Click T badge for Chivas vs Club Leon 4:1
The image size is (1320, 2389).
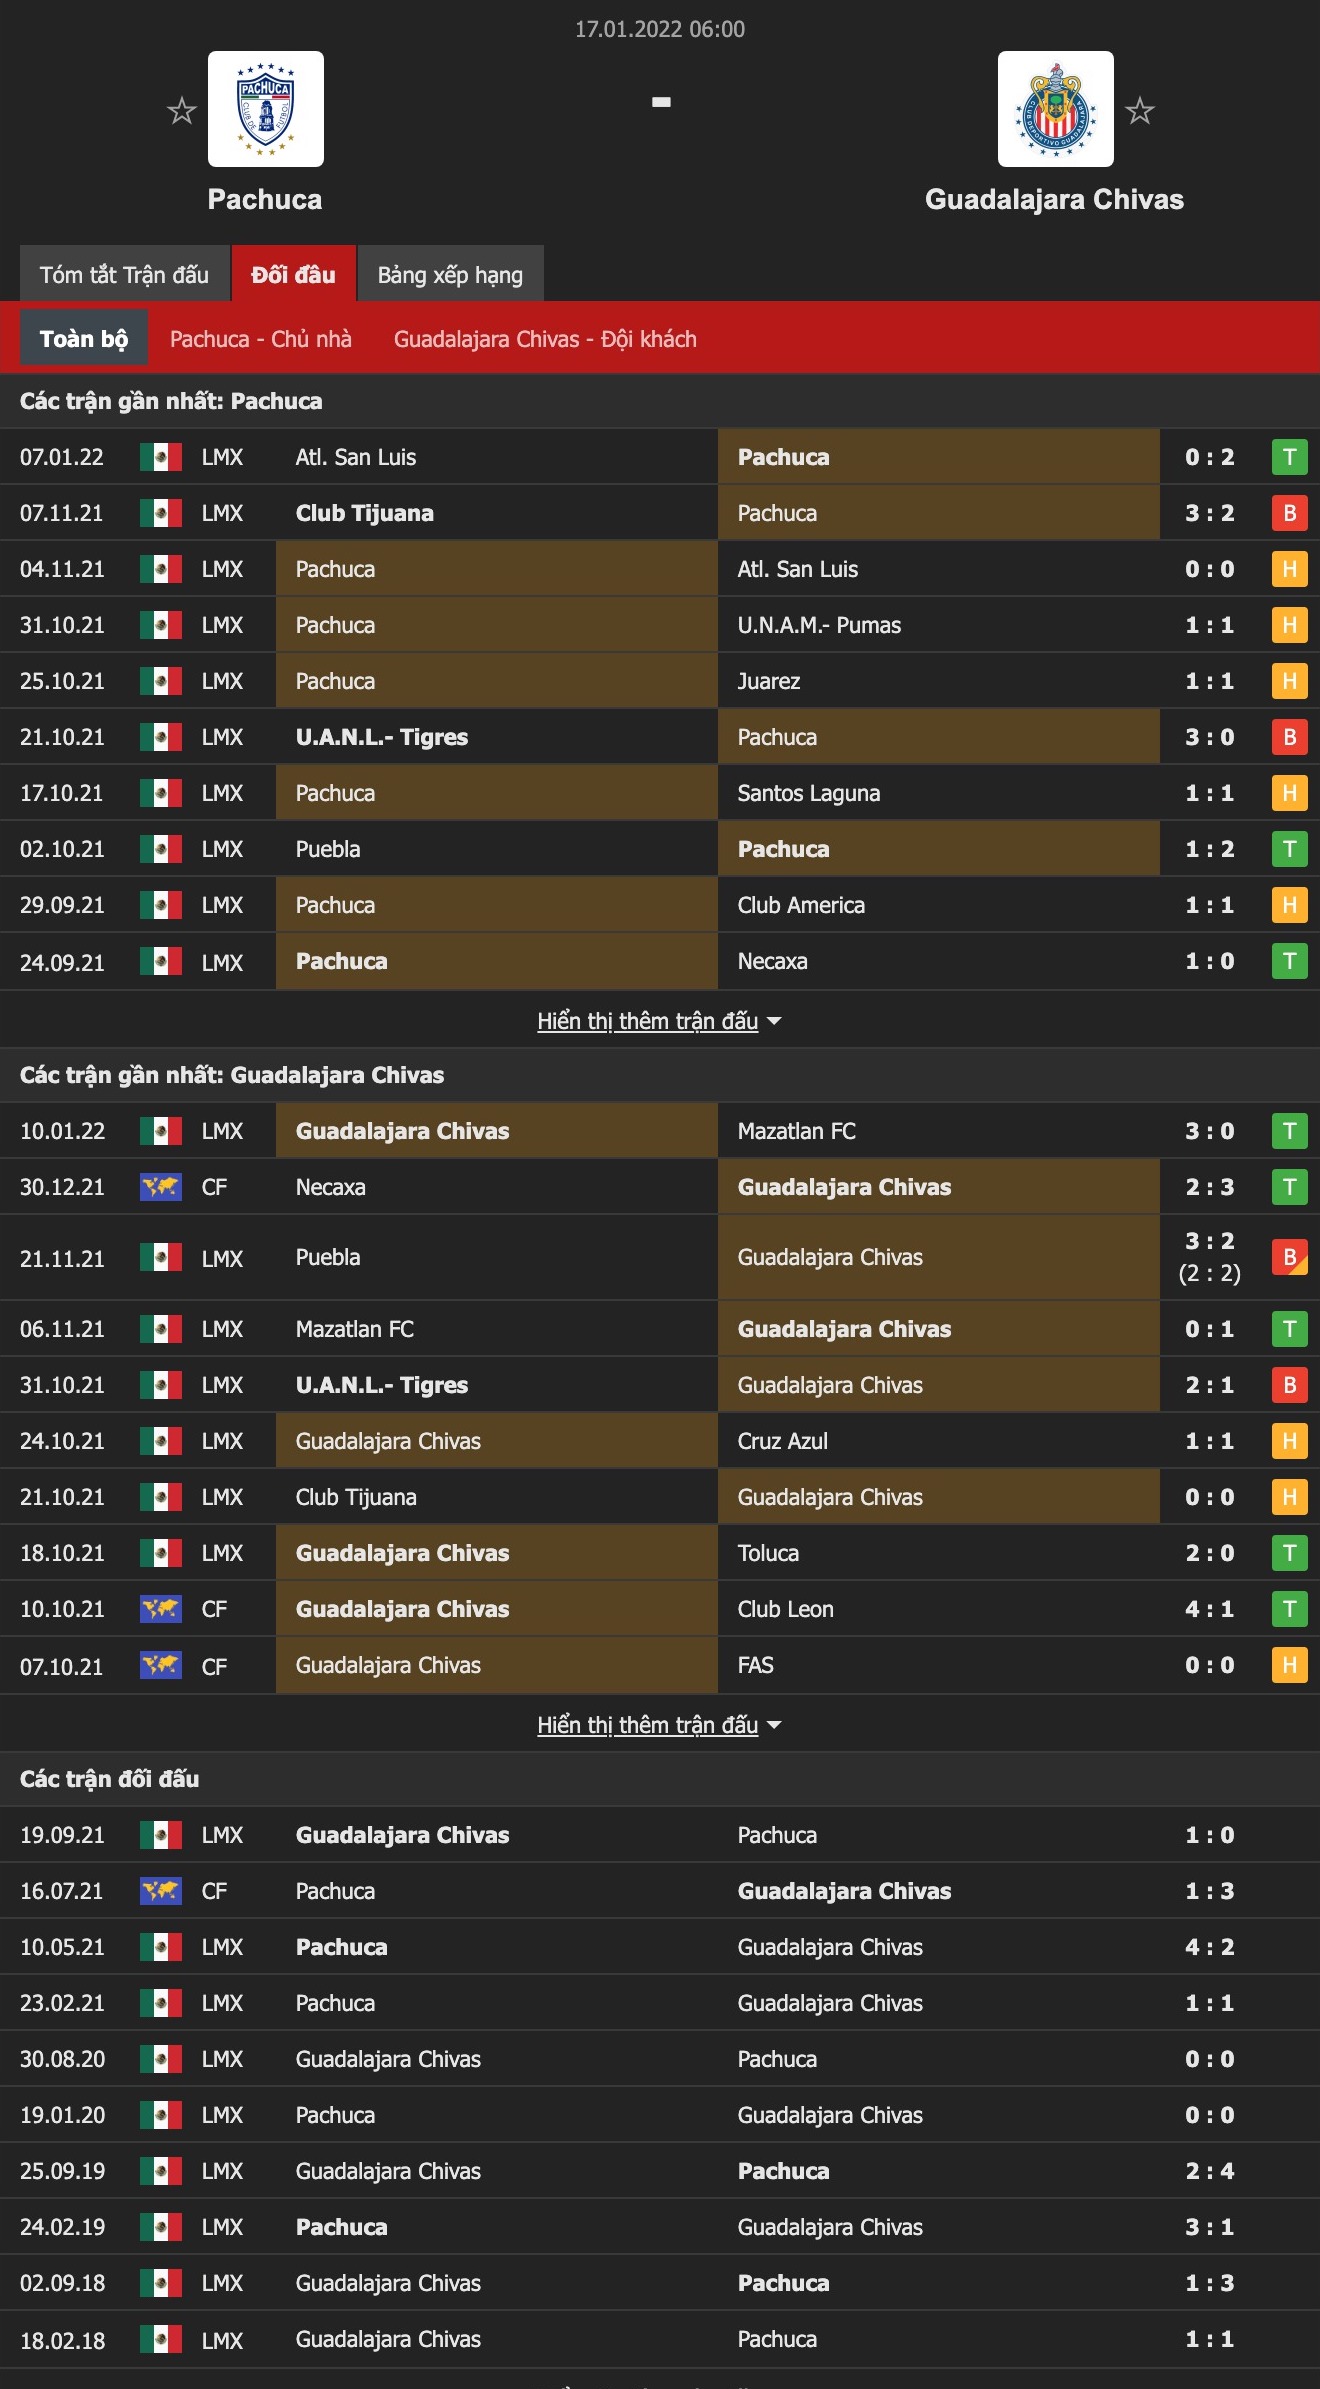1290,1609
